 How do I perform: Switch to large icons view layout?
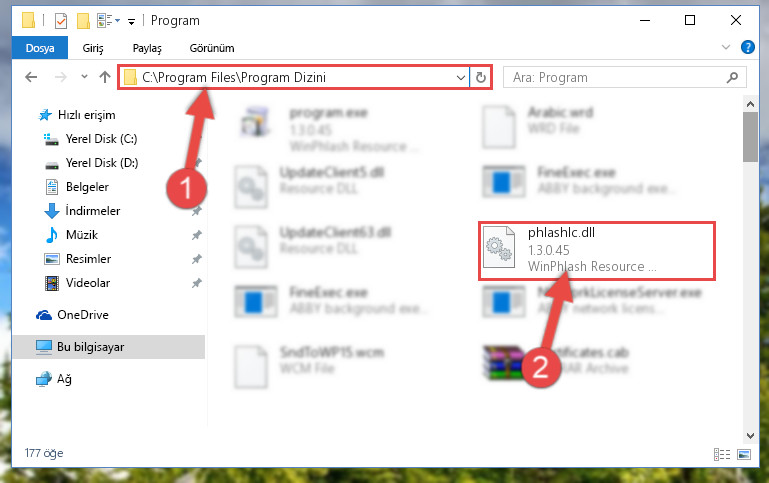(x=743, y=454)
